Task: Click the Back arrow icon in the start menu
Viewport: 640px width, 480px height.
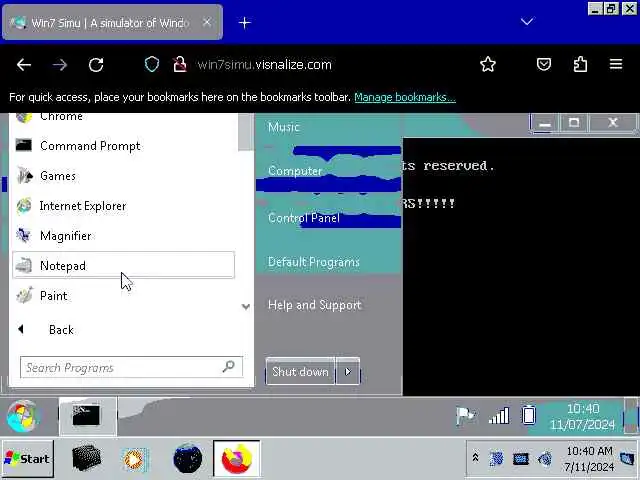Action: coord(21,329)
